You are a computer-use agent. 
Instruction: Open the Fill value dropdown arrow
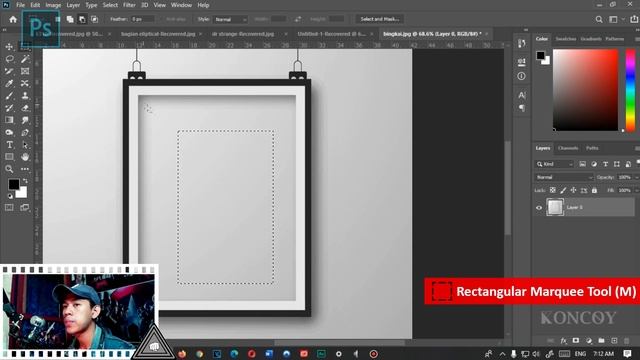637,190
